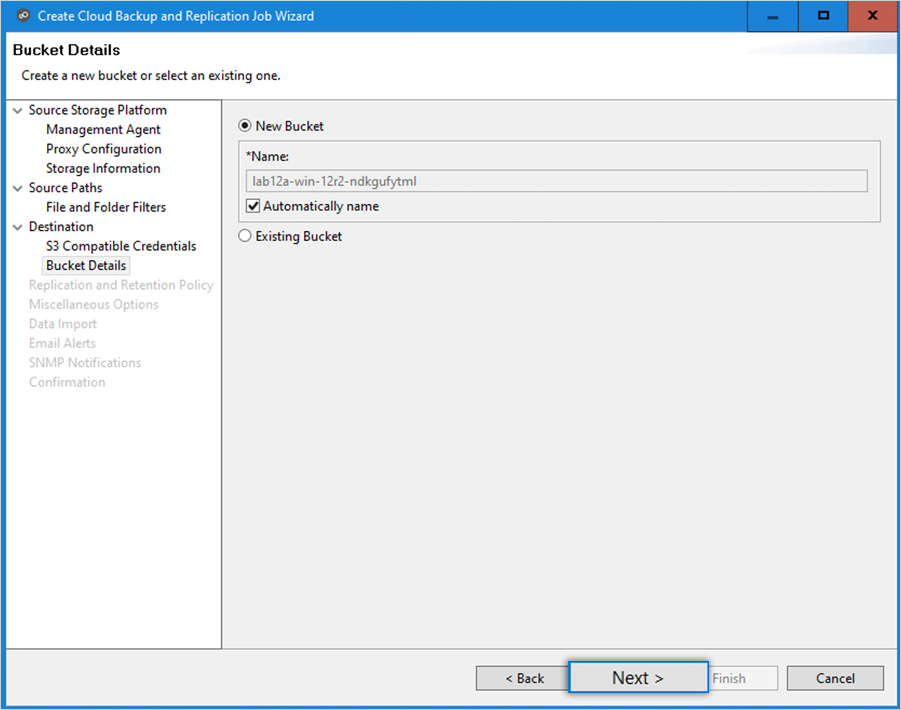
Task: Select Storage Information in the tree
Action: pos(103,169)
